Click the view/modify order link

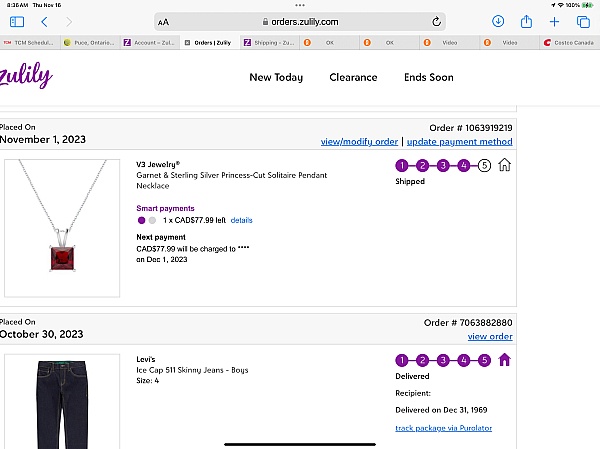(359, 142)
